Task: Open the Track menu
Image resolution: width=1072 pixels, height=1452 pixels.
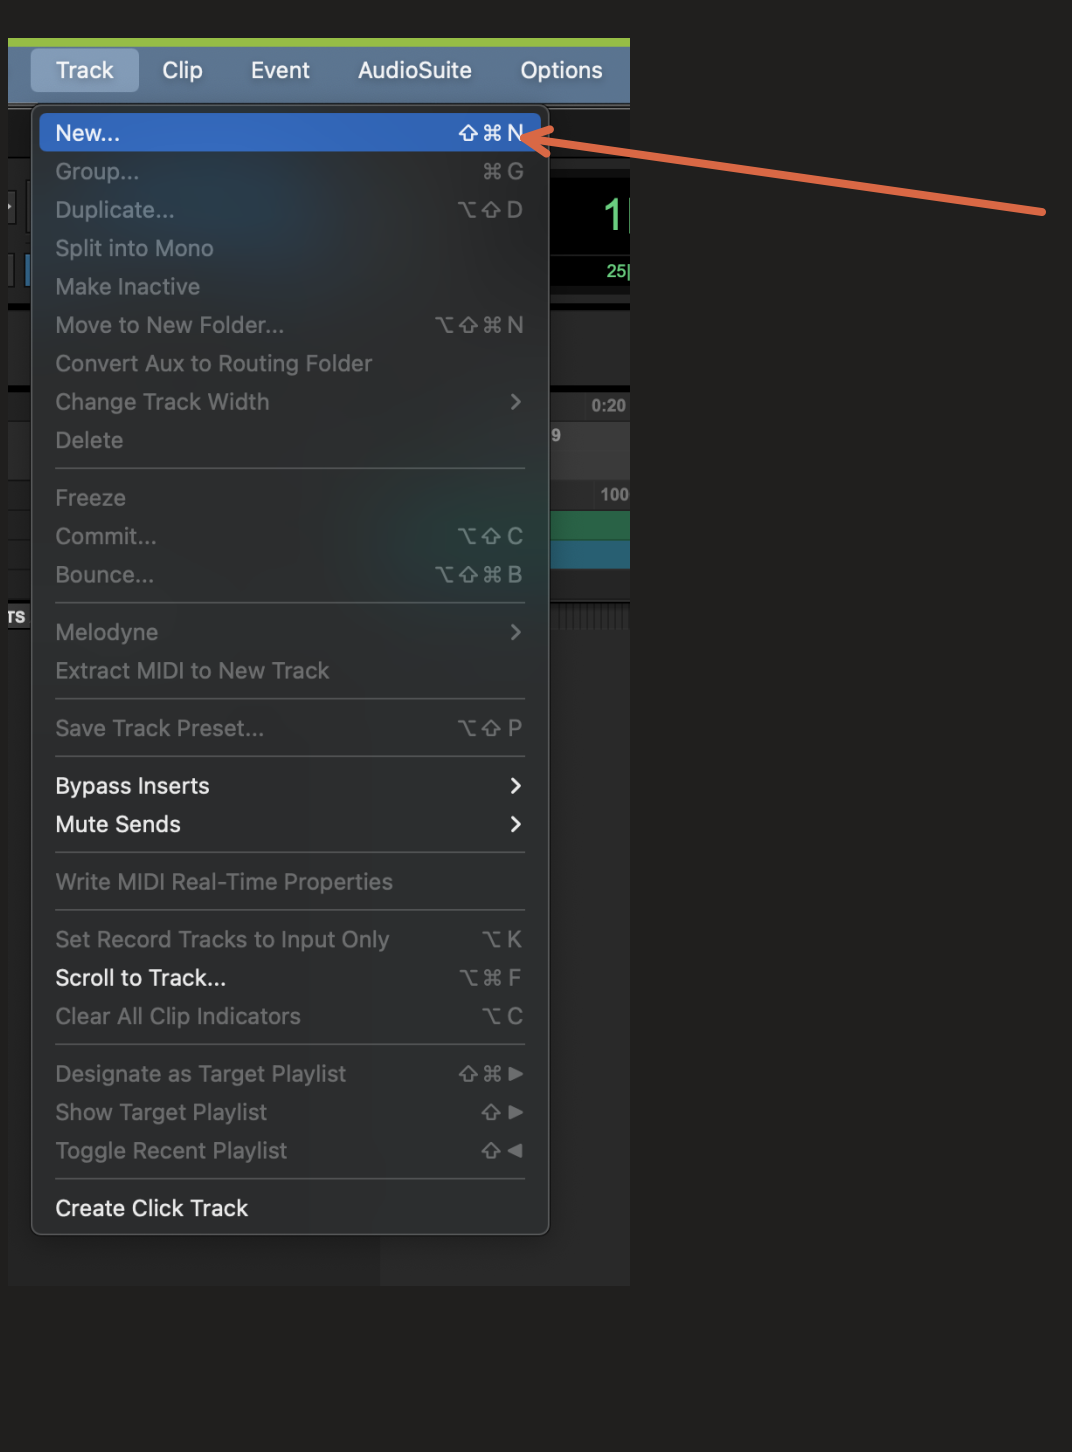Action: 85,71
